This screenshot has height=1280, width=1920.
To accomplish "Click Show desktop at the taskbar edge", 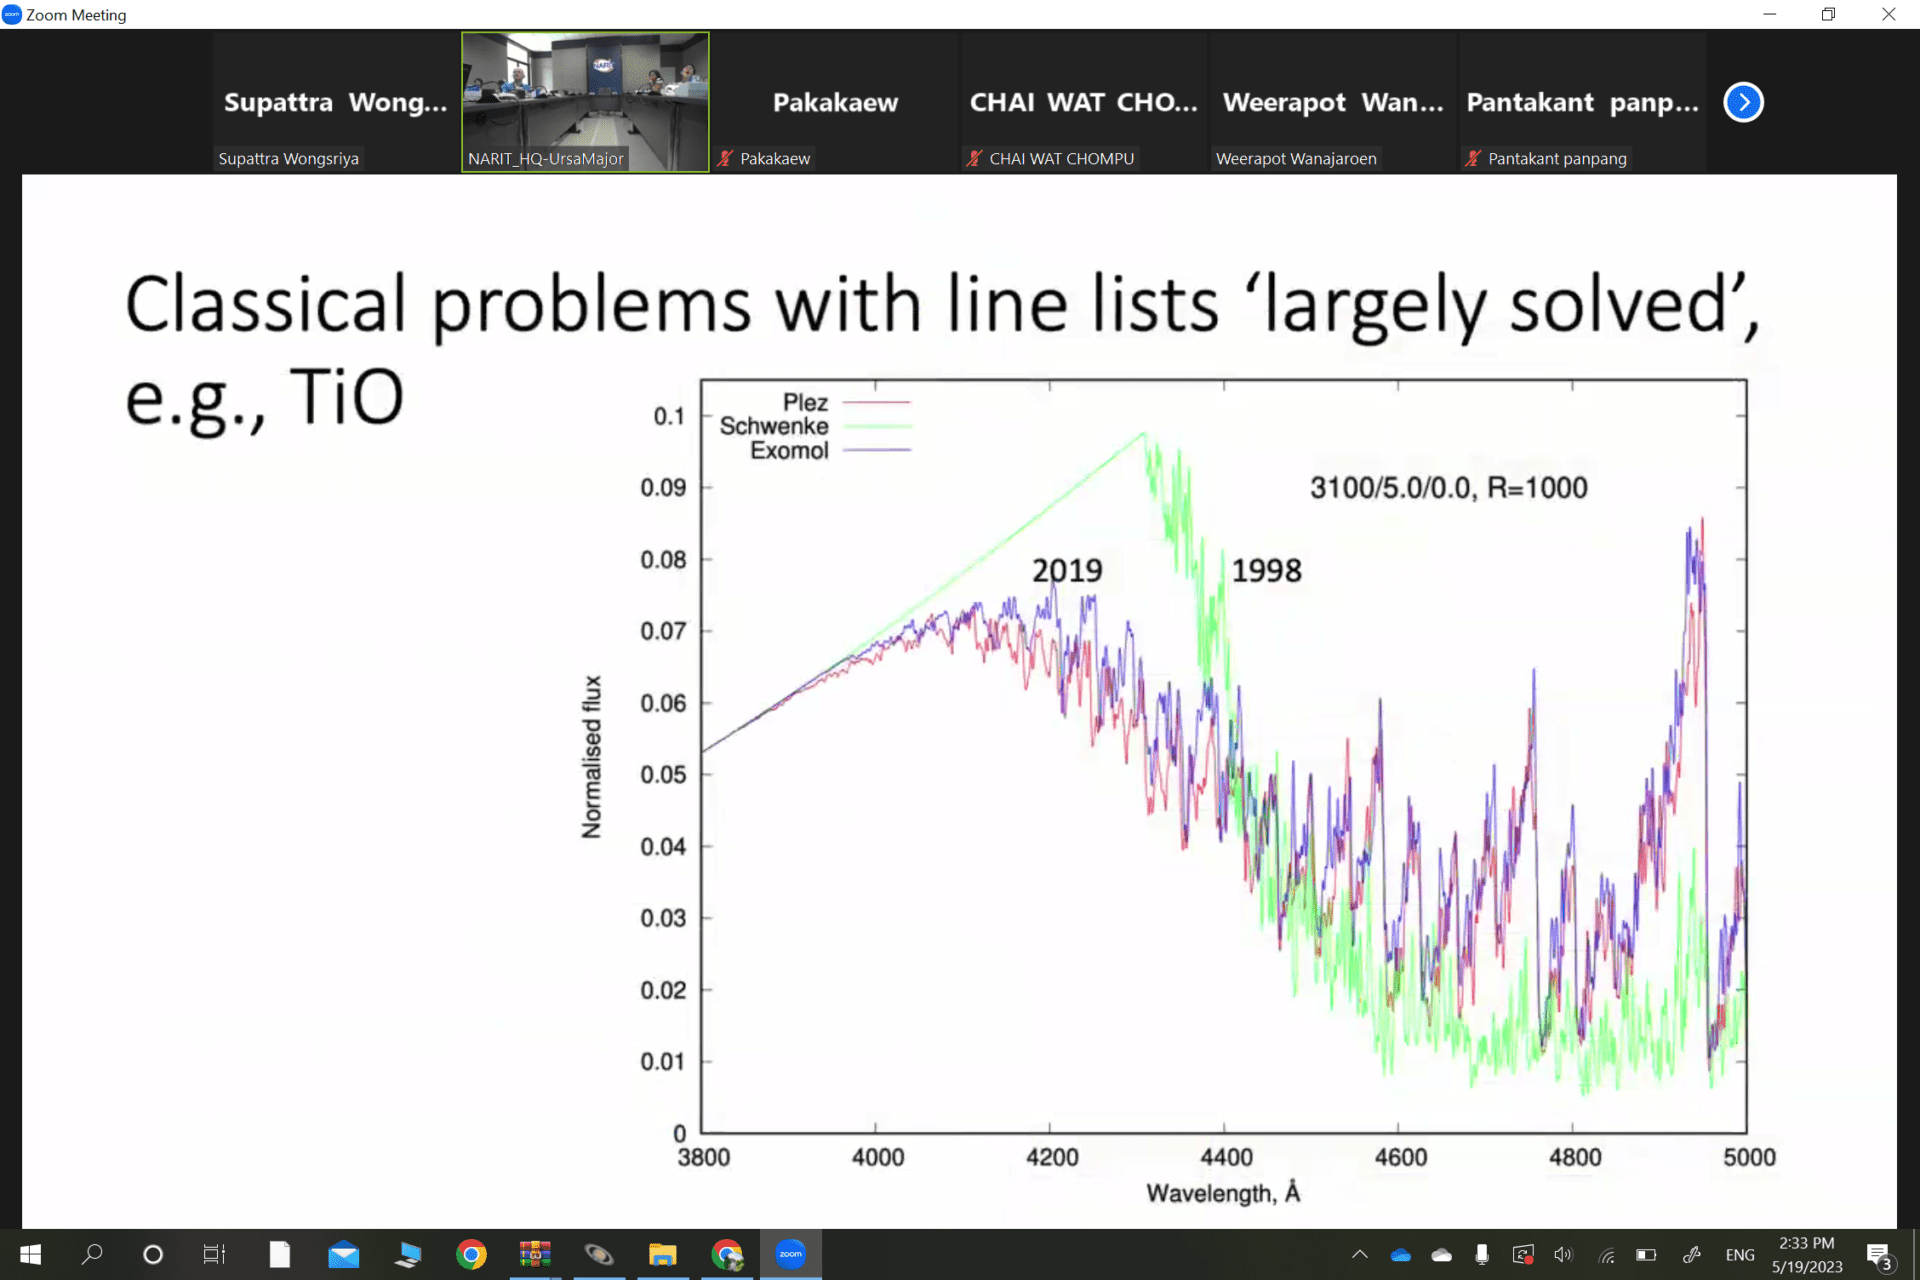I will (x=1915, y=1254).
